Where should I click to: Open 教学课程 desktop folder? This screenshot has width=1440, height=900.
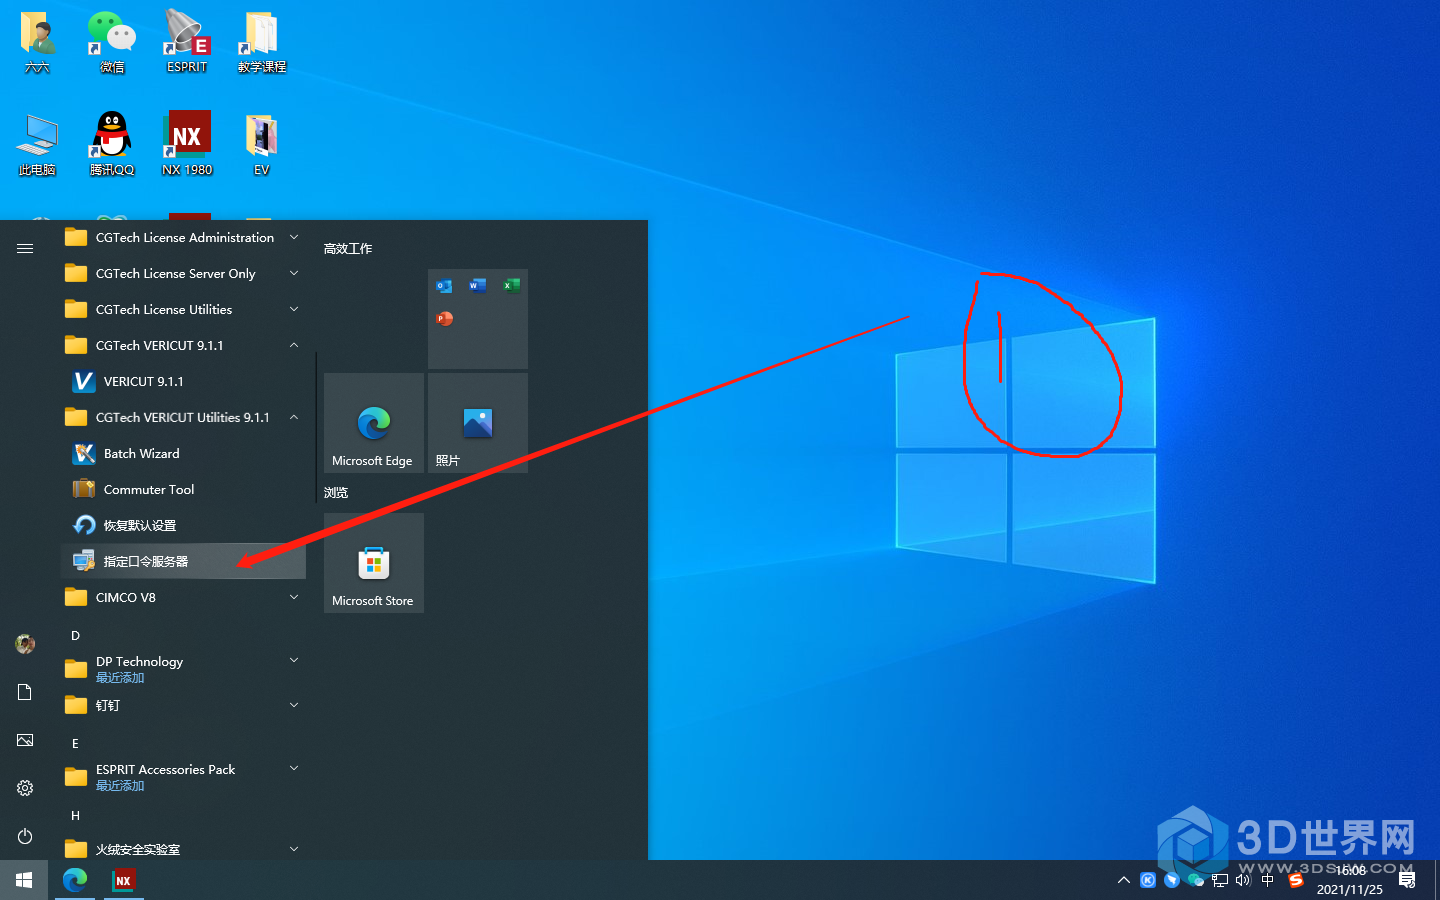click(x=262, y=42)
